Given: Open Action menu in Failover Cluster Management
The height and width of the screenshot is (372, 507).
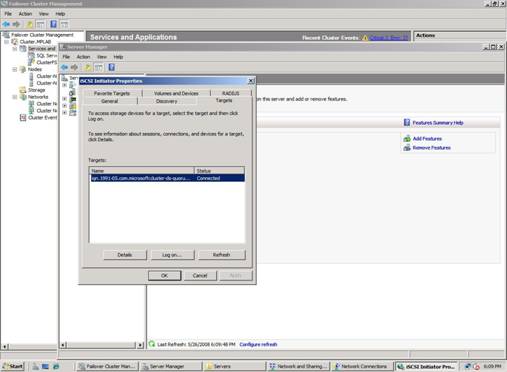Looking at the screenshot, I should coord(25,14).
